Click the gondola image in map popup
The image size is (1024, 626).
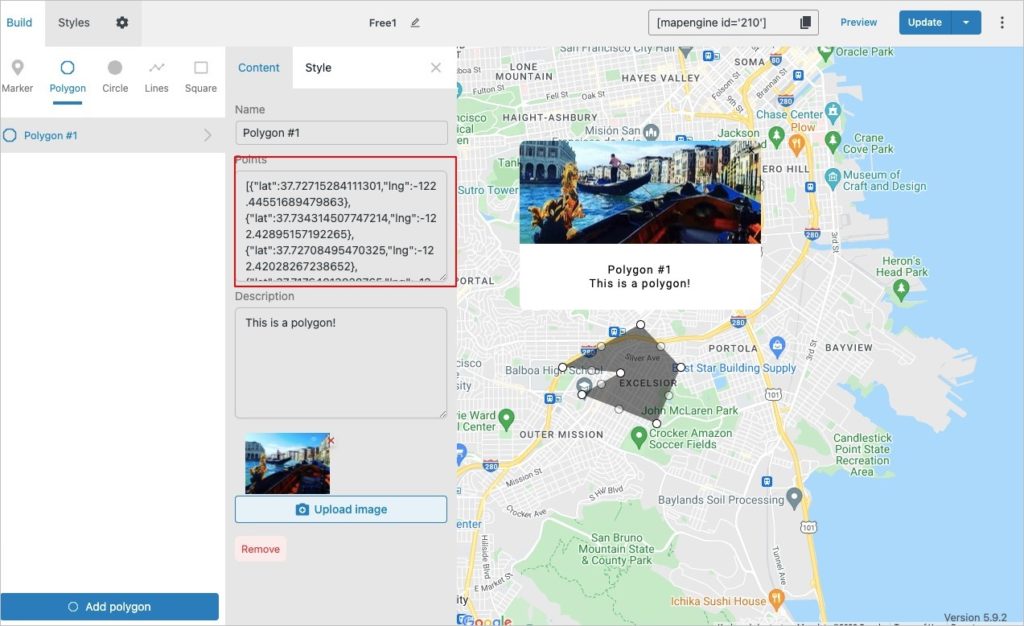pos(640,192)
